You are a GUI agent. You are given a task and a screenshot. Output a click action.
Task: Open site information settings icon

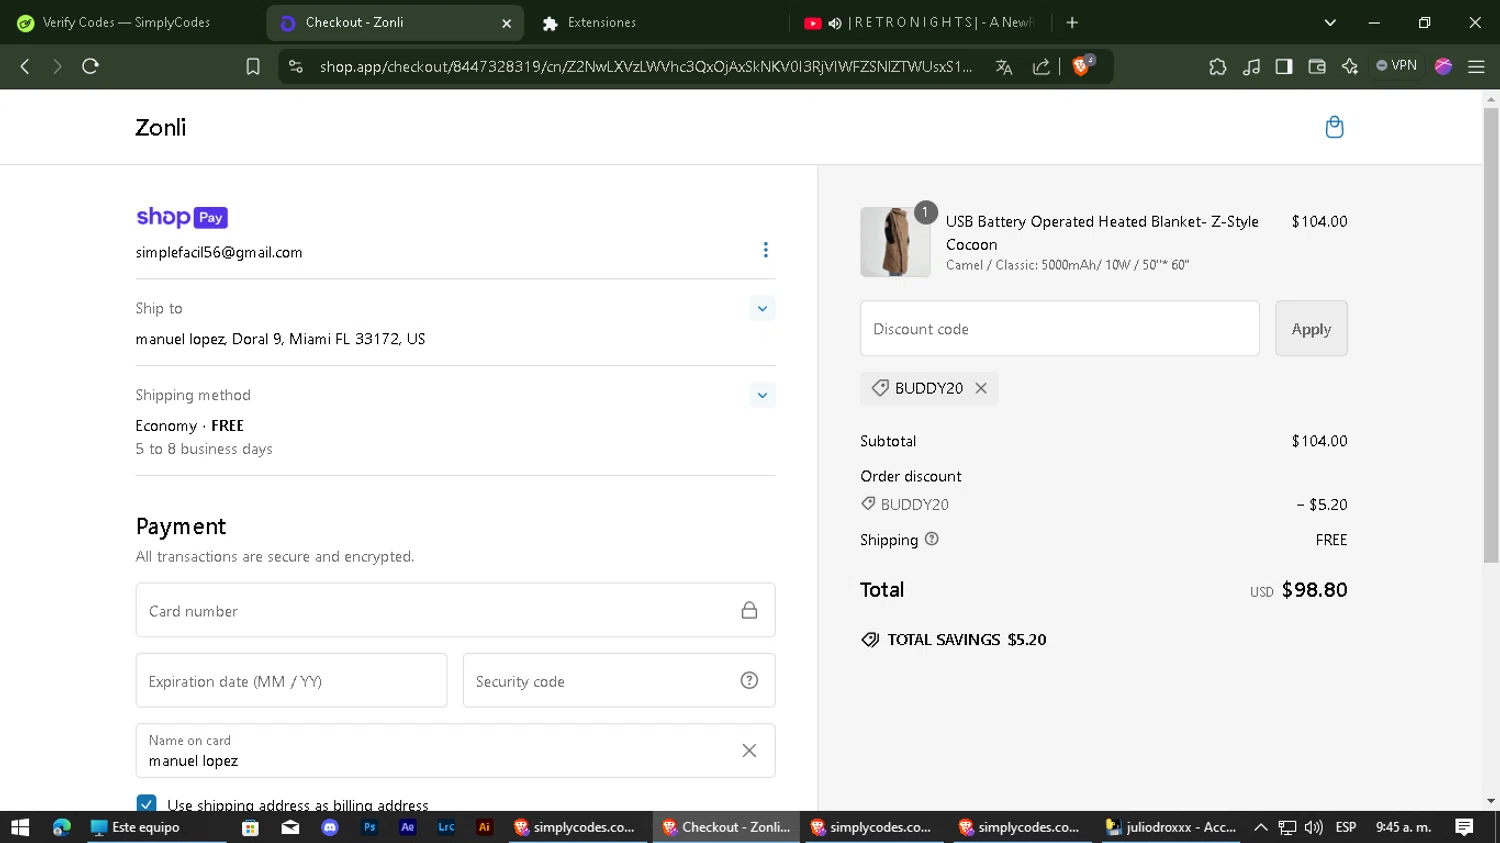(x=295, y=66)
